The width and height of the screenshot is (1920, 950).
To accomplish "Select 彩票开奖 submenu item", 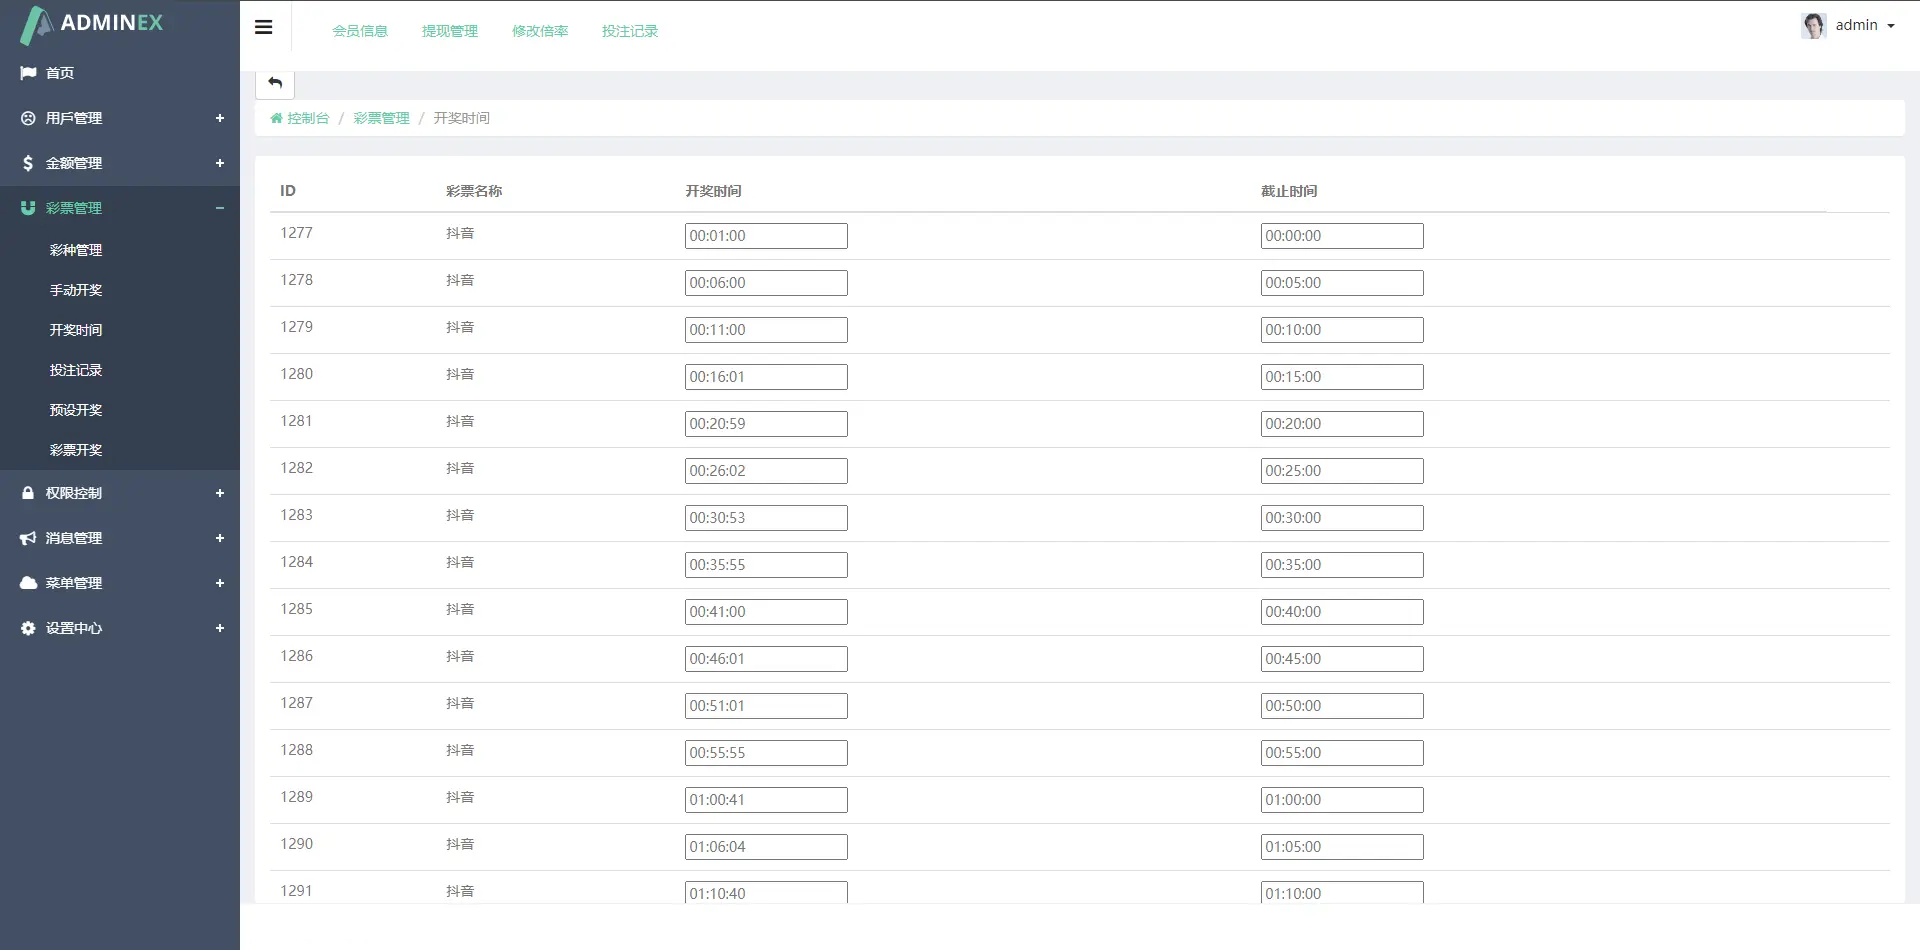I will tap(76, 450).
